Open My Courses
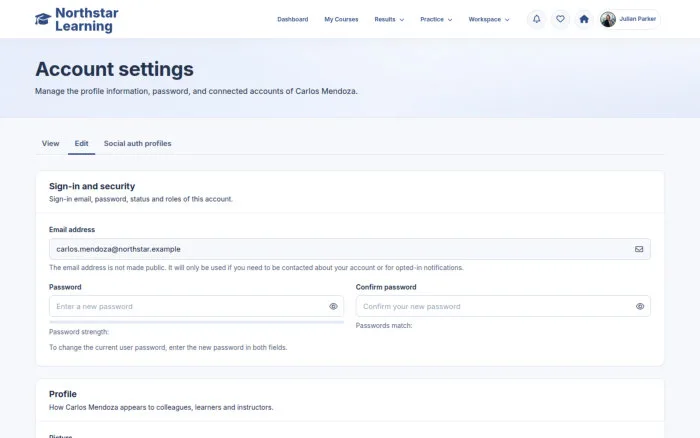Screen dimensions: 700x438 point(341,20)
